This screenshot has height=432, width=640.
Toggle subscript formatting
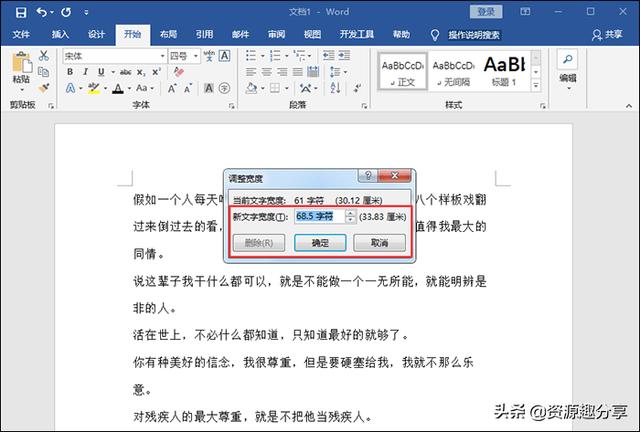(x=141, y=73)
